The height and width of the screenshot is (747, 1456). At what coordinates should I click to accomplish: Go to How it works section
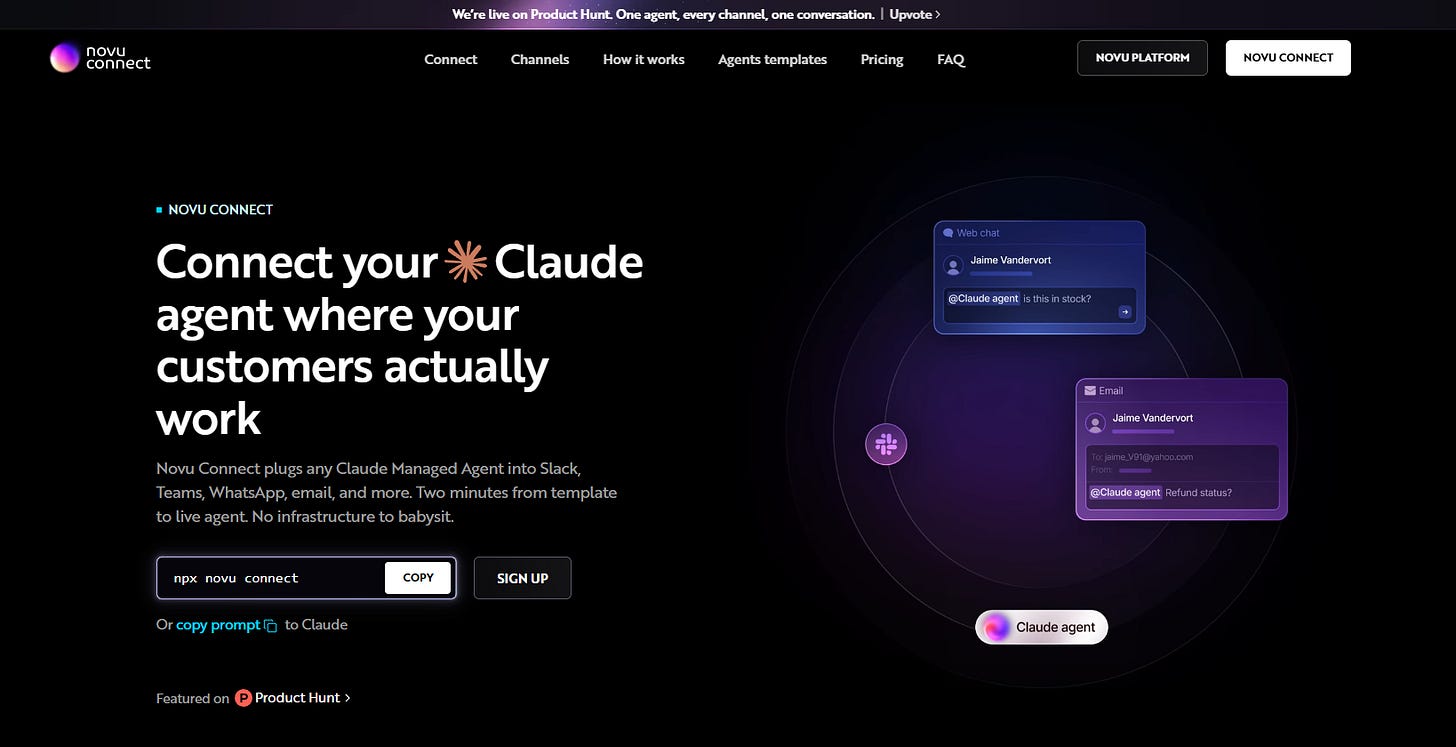coord(644,59)
